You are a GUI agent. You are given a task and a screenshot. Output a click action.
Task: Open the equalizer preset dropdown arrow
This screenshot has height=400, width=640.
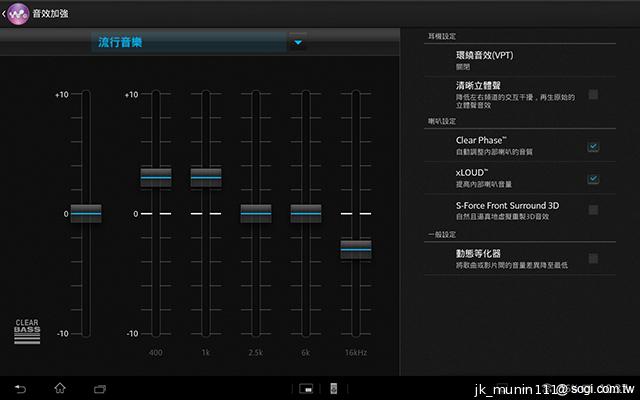click(298, 42)
